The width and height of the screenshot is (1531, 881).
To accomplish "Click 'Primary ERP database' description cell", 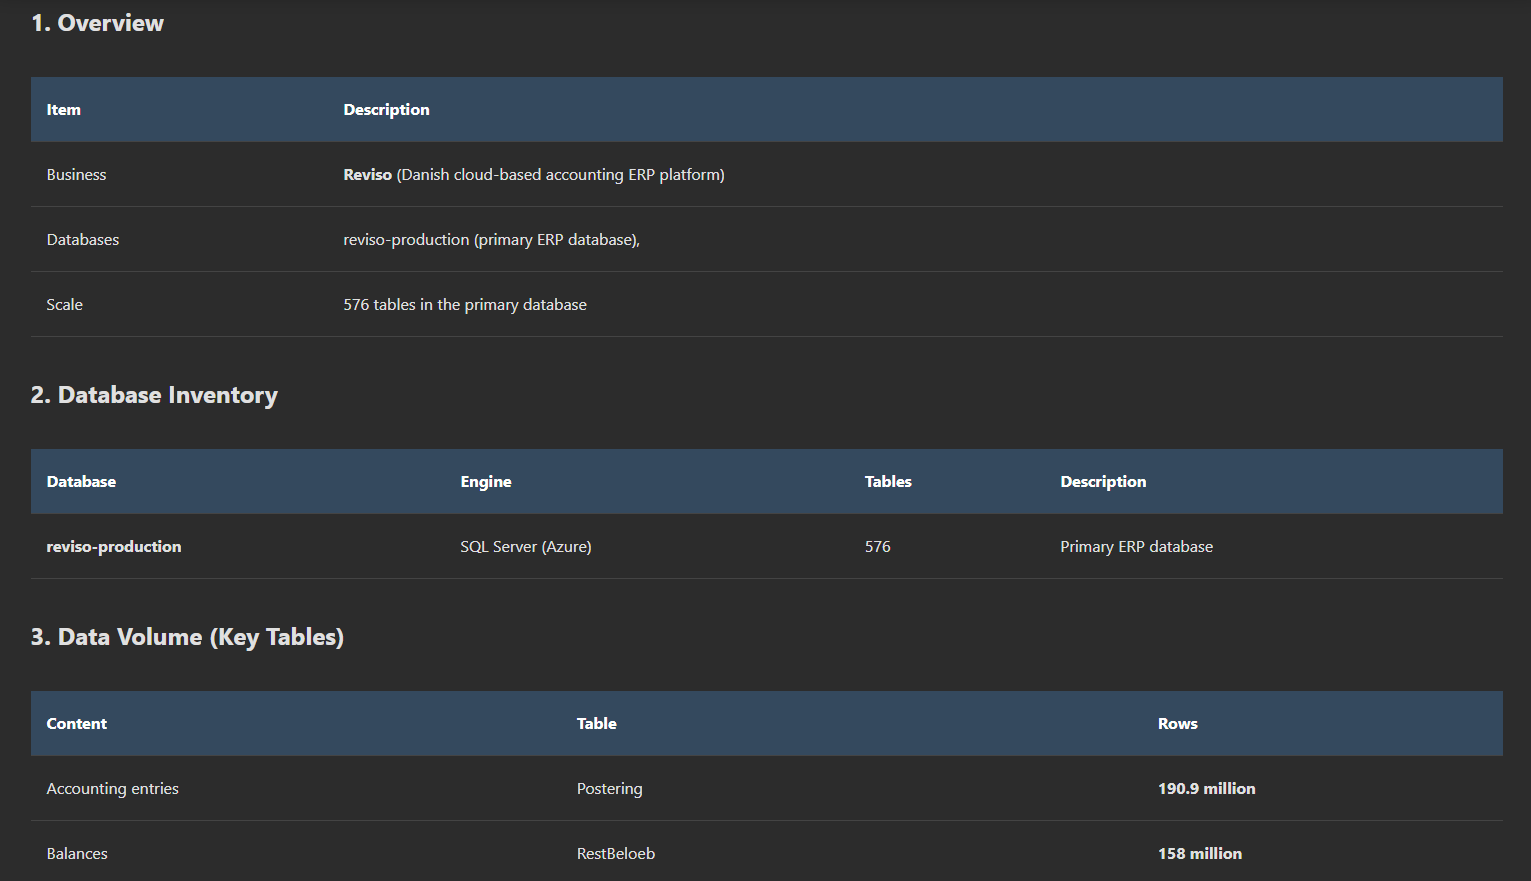I will [x=1137, y=547].
